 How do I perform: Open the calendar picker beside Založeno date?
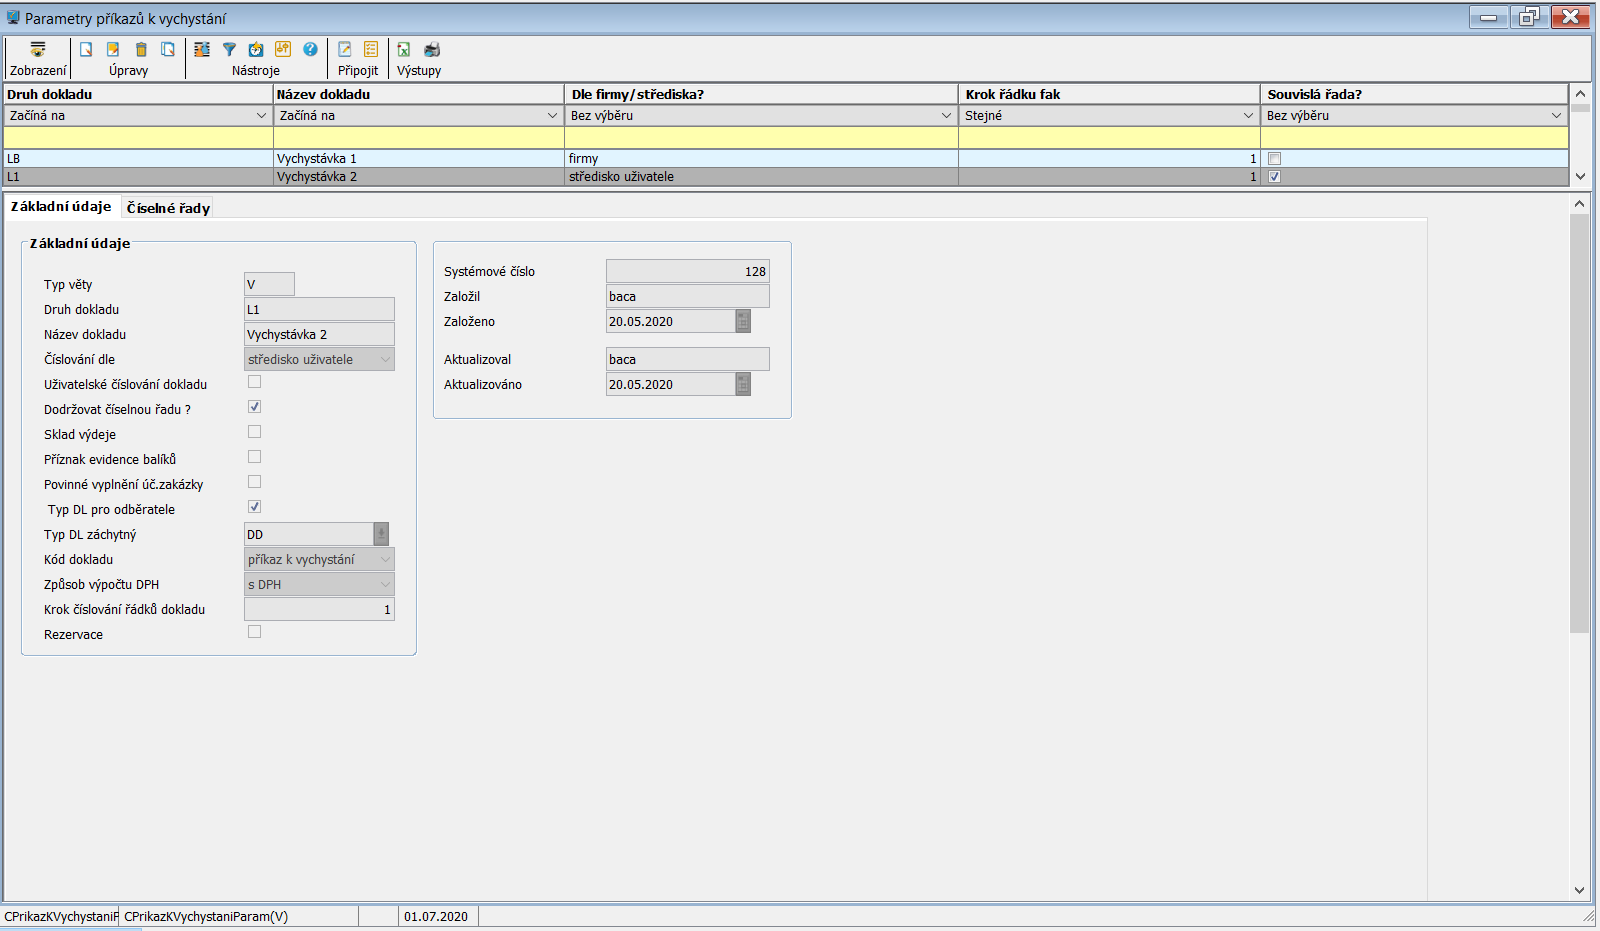(x=743, y=322)
